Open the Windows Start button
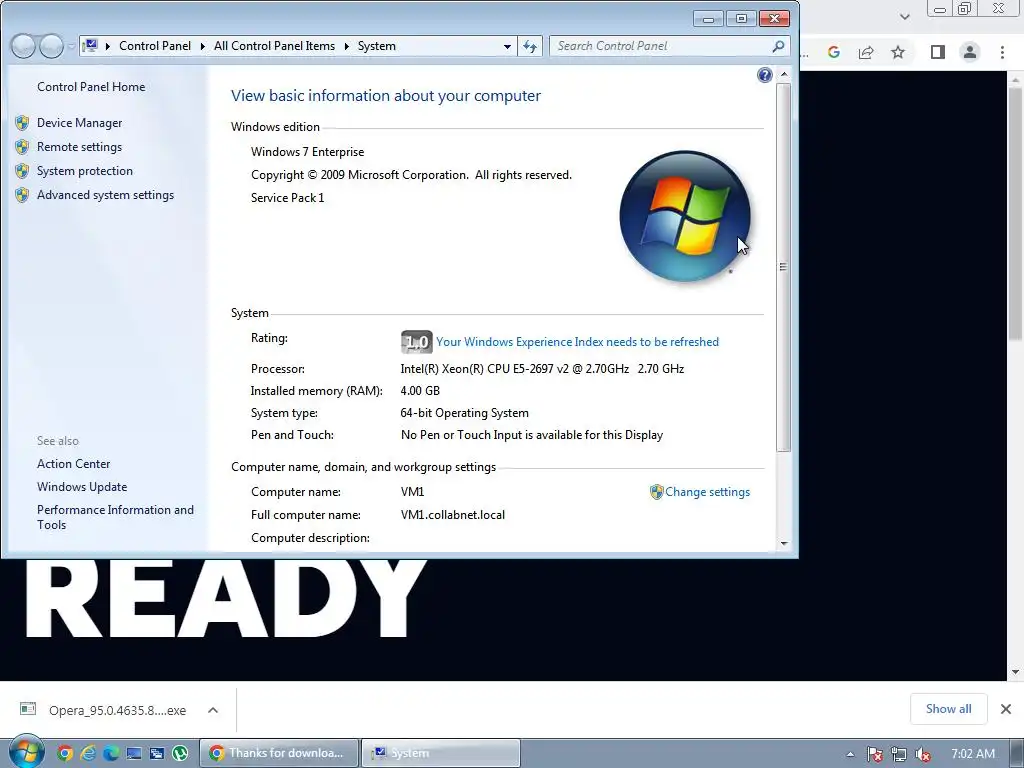 click(27, 752)
